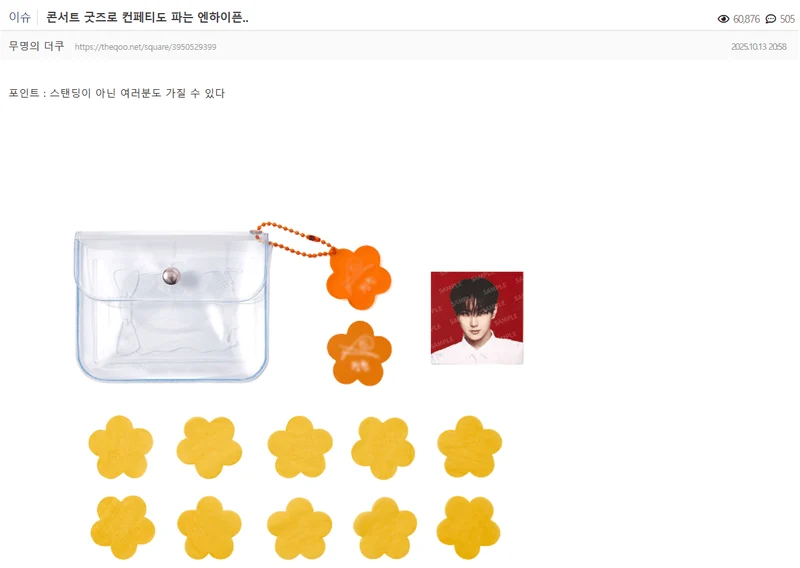
Task: Click the transparent PVC pouch image
Action: (x=172, y=305)
